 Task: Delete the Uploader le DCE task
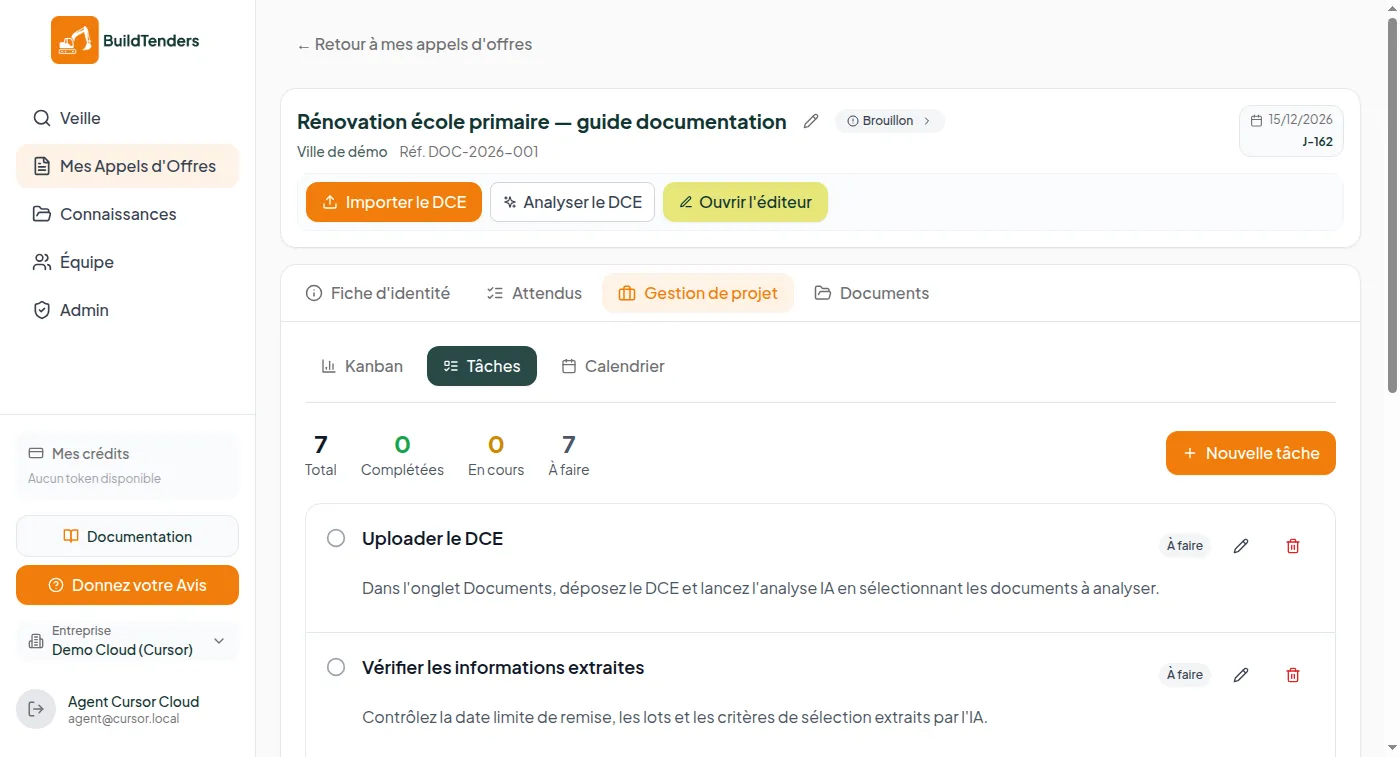[x=1293, y=546]
